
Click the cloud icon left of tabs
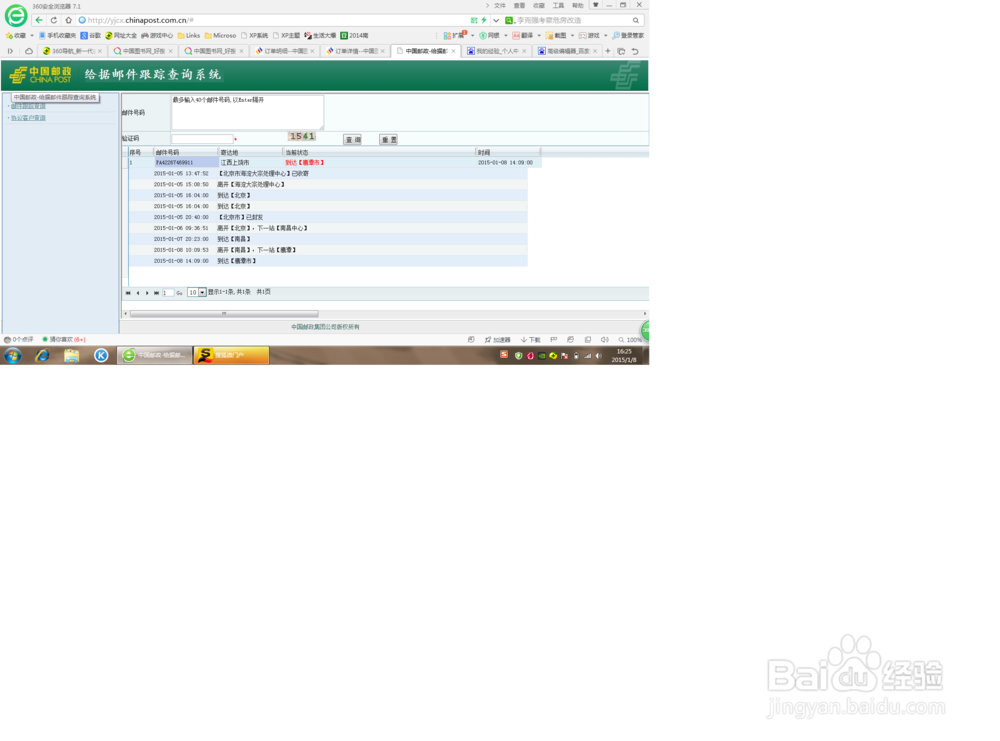click(29, 51)
